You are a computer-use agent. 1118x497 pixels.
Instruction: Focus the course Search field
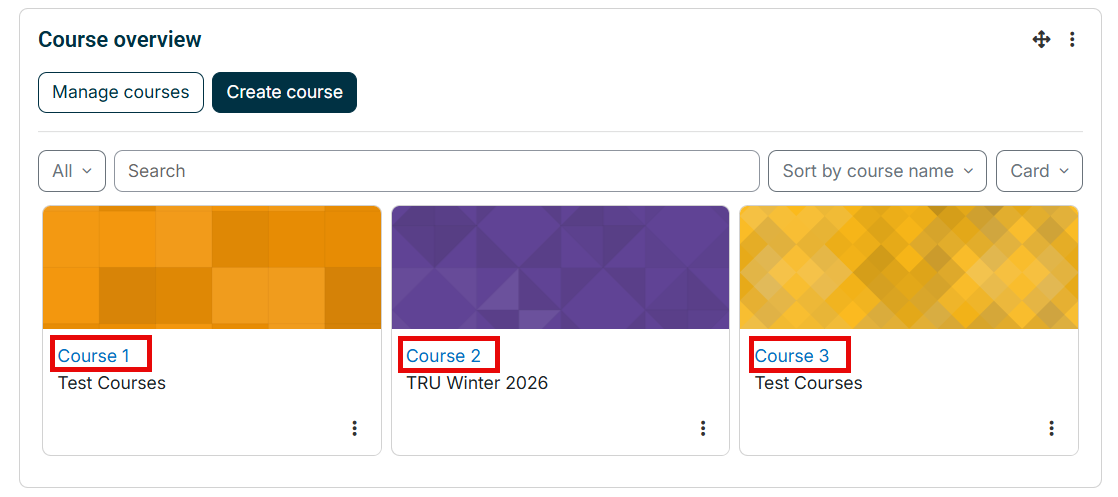pos(437,171)
